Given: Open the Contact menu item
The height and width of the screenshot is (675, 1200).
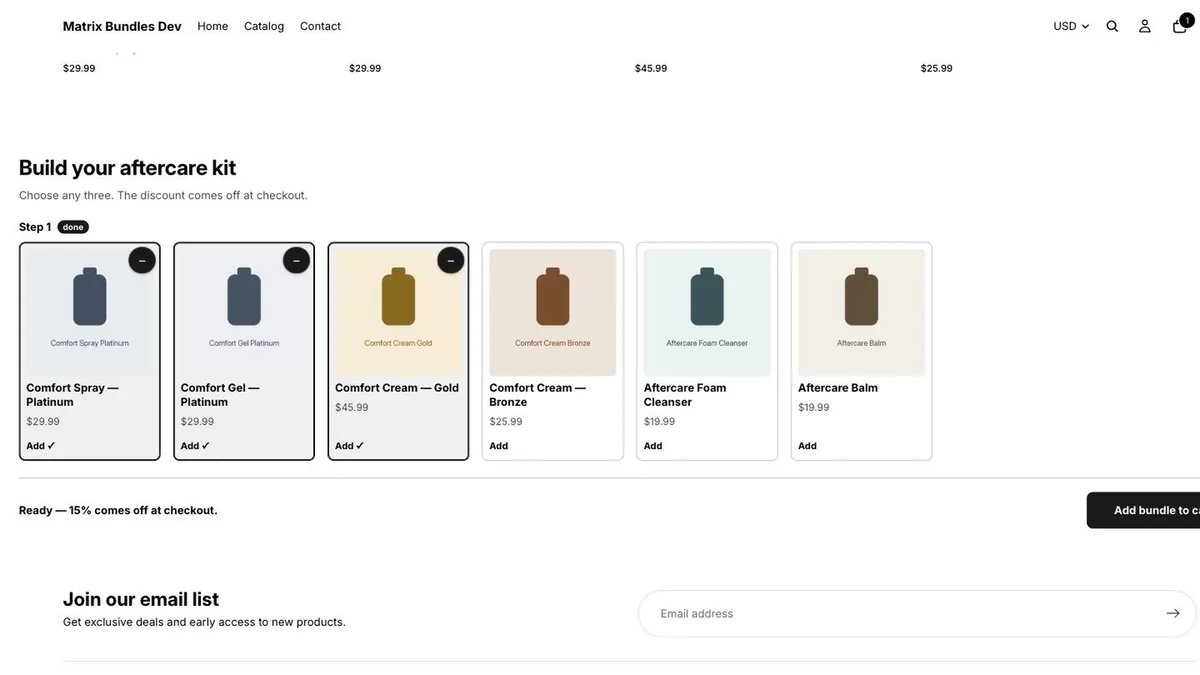Looking at the screenshot, I should click(x=320, y=26).
